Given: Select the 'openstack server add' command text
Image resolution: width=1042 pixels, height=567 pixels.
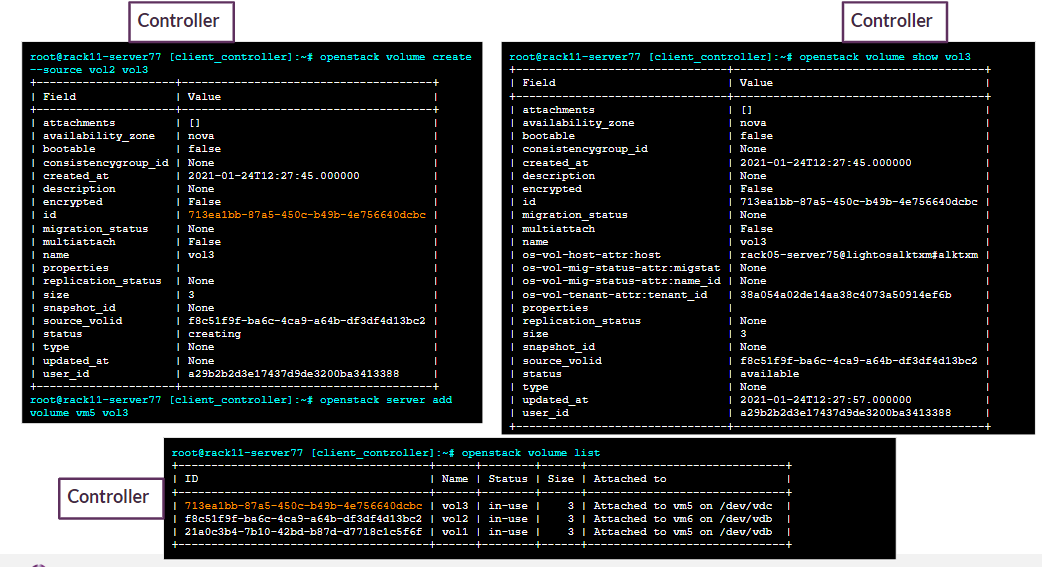Looking at the screenshot, I should tap(385, 399).
